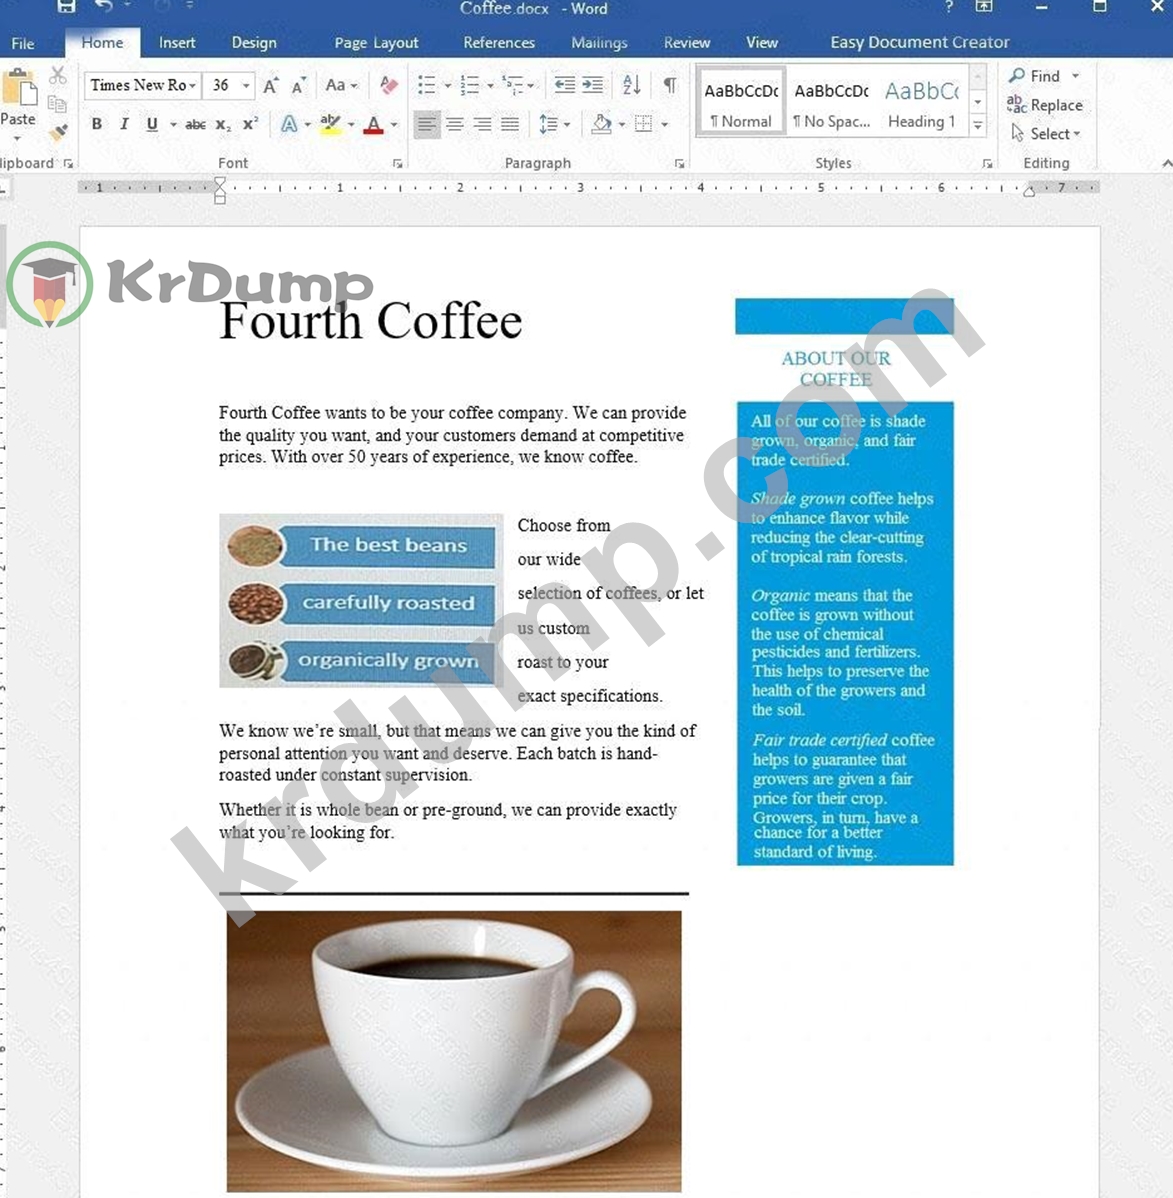
Task: Toggle Underline formatting
Action: pos(152,124)
